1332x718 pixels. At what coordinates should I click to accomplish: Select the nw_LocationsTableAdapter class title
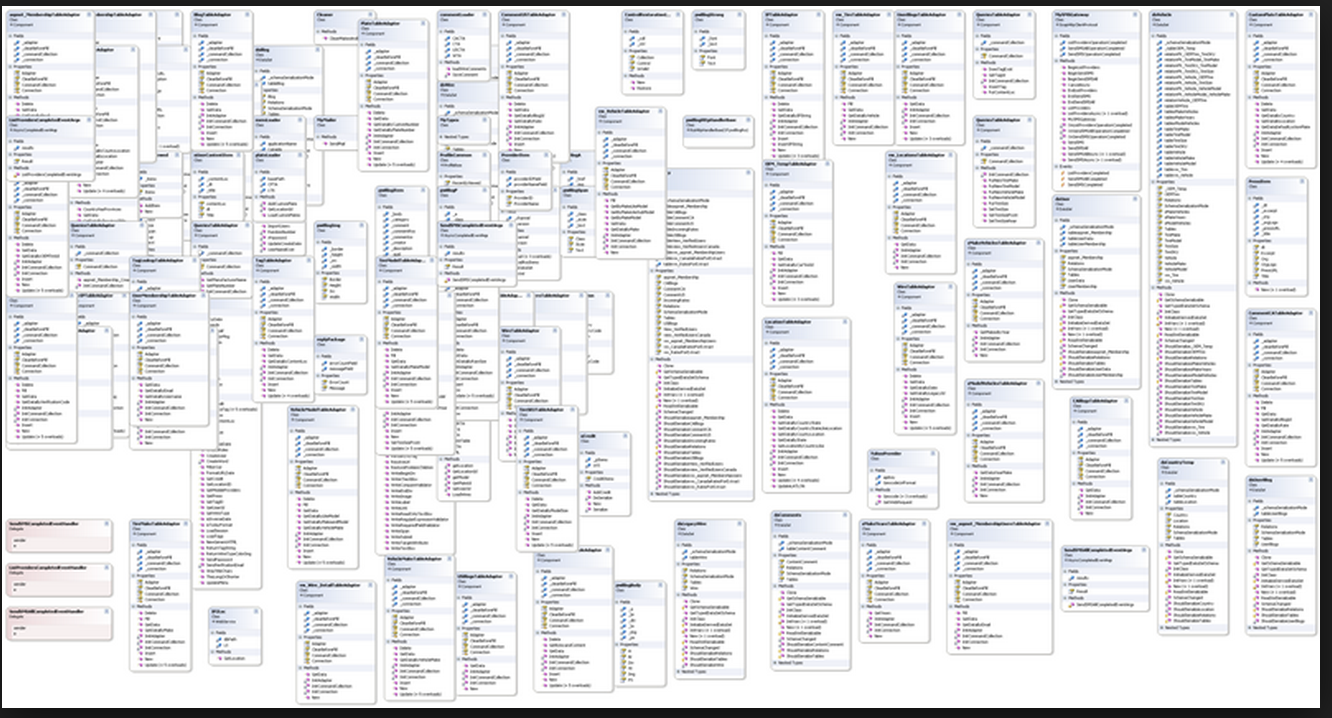(x=916, y=155)
